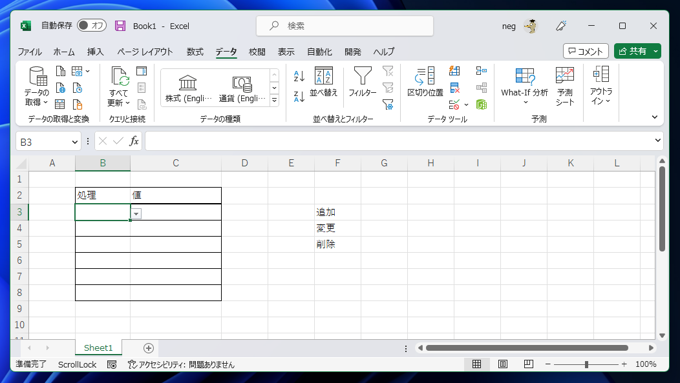Switch to Page Break Preview view

pyautogui.click(x=528, y=364)
